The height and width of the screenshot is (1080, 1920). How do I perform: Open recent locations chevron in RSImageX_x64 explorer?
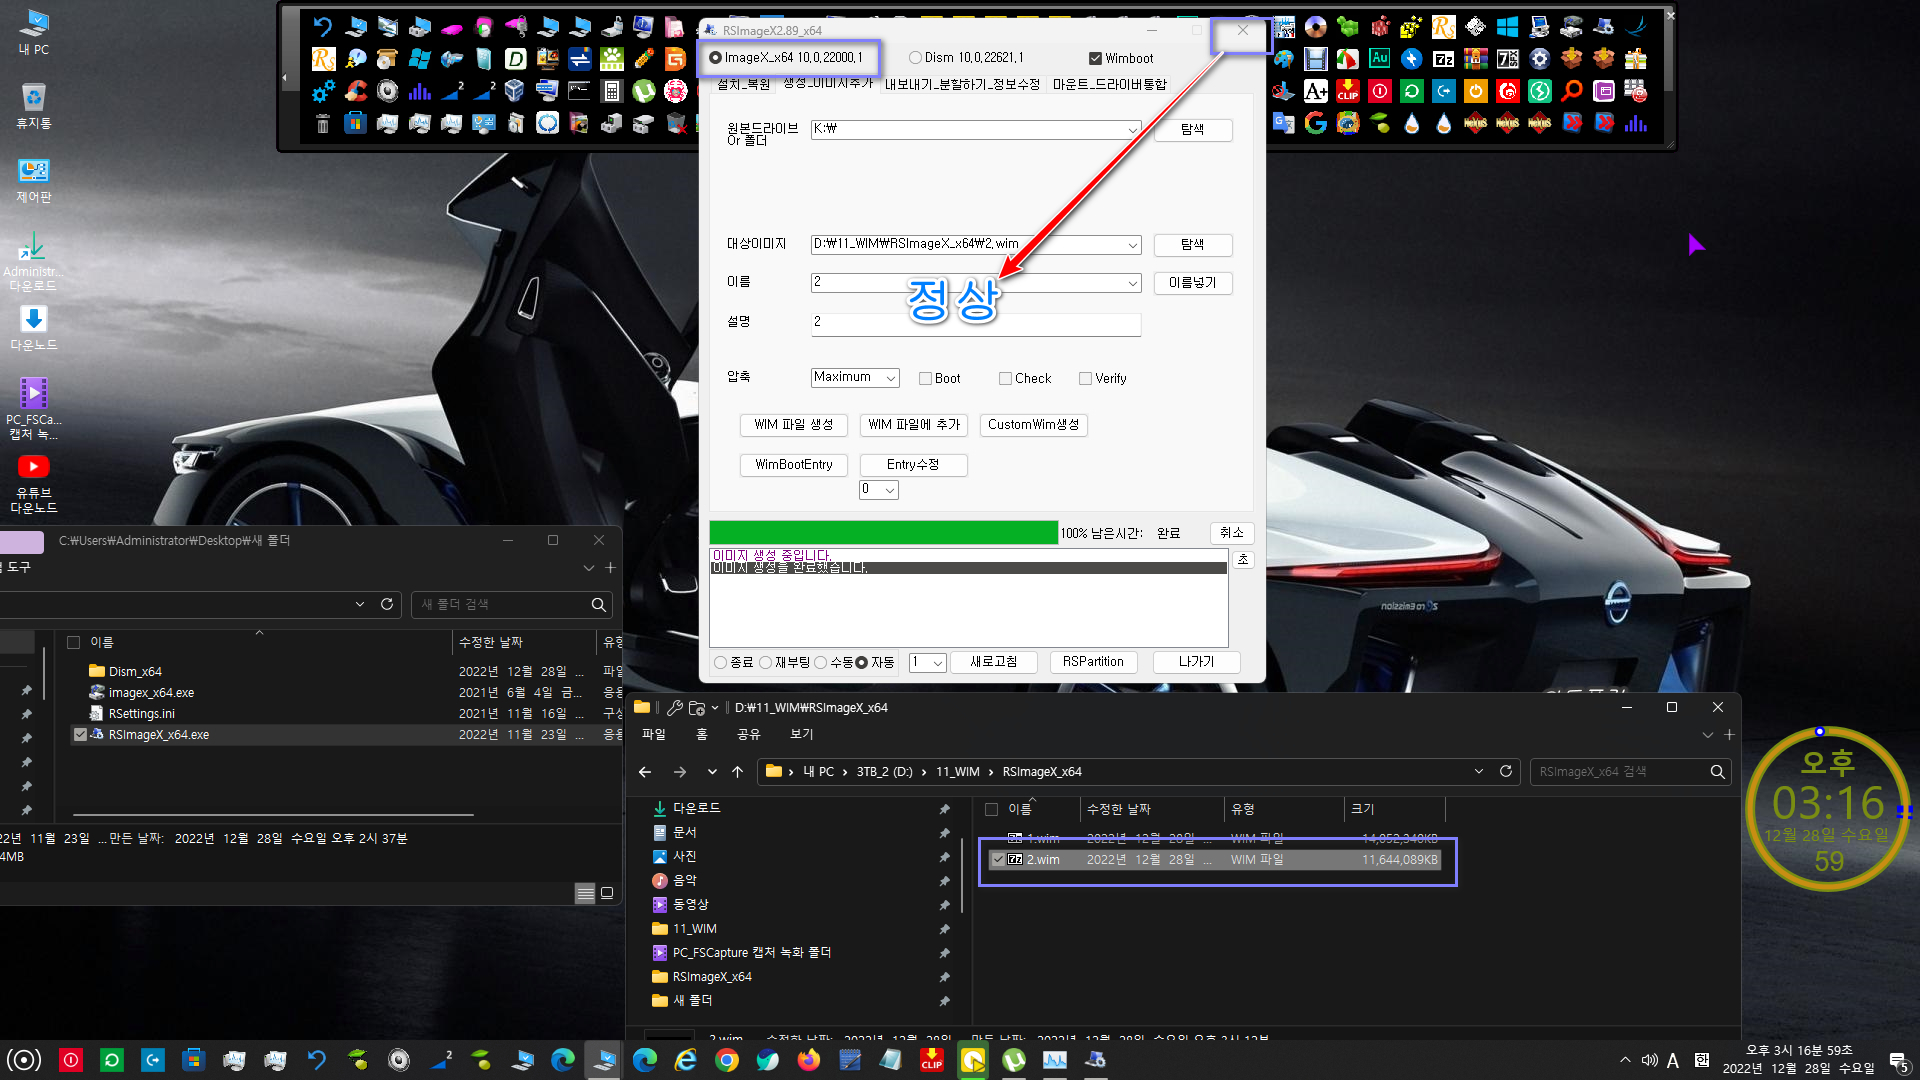click(x=712, y=772)
